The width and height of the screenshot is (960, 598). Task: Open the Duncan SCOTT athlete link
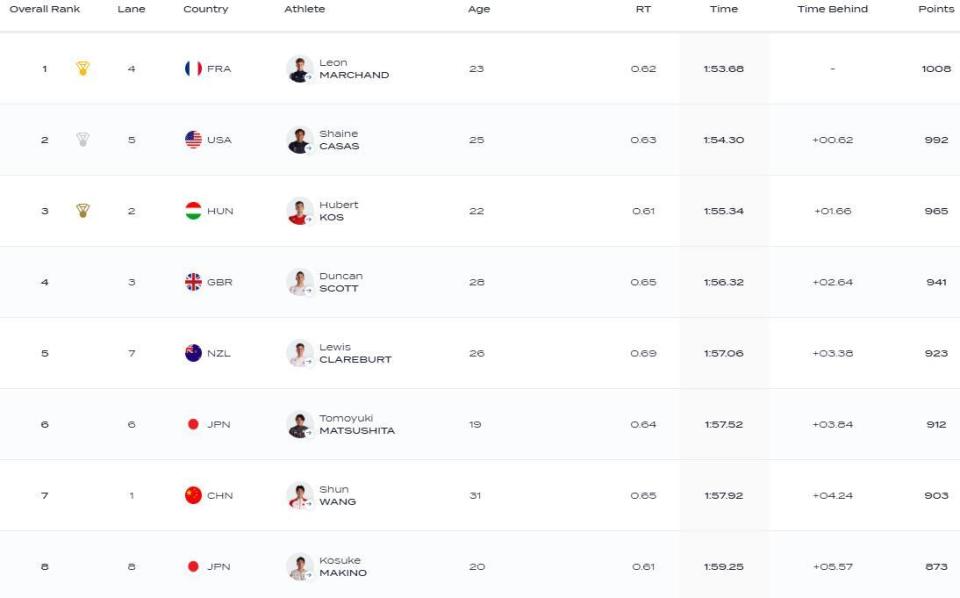pos(341,282)
